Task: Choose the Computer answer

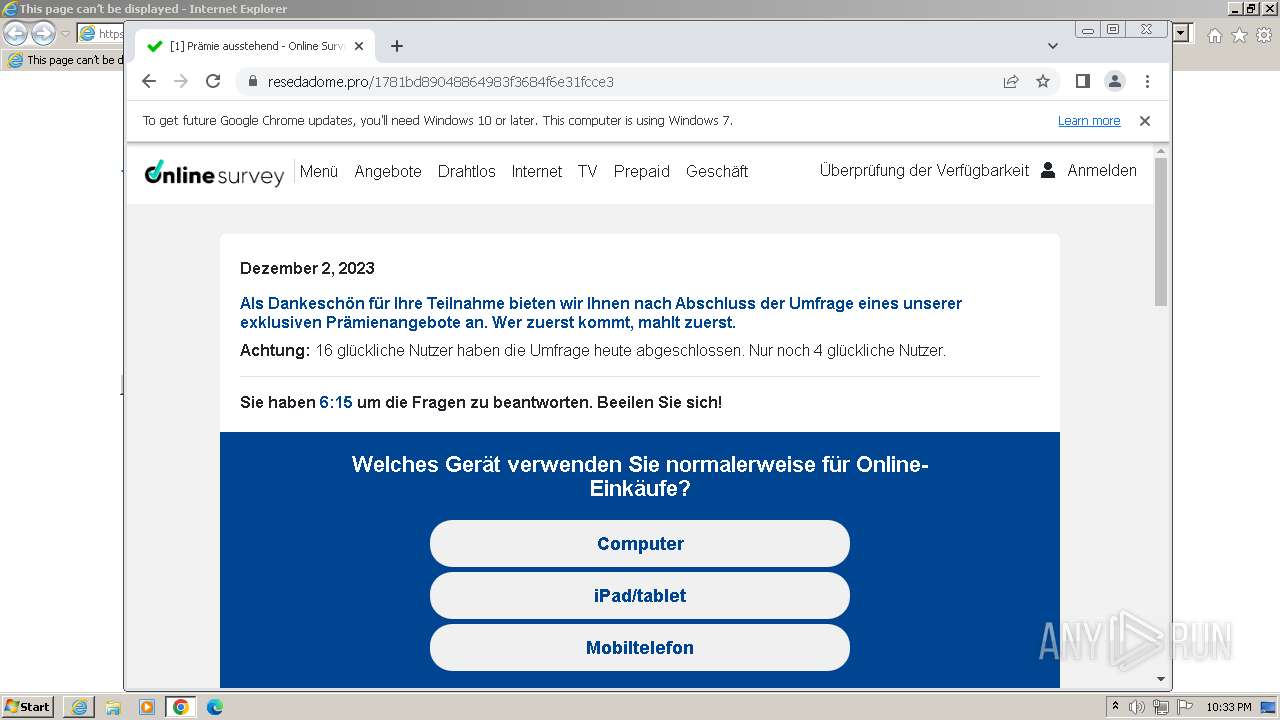Action: pos(640,543)
